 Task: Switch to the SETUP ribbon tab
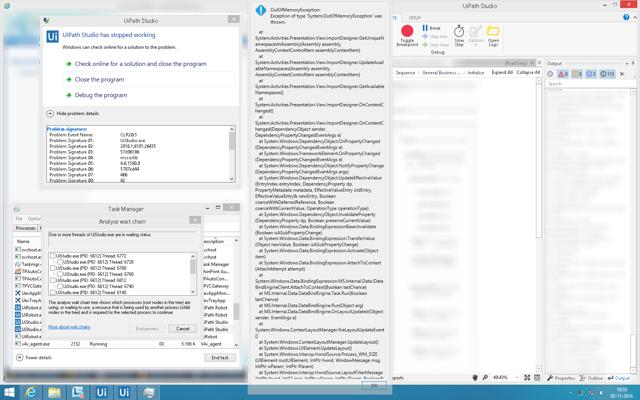(415, 18)
